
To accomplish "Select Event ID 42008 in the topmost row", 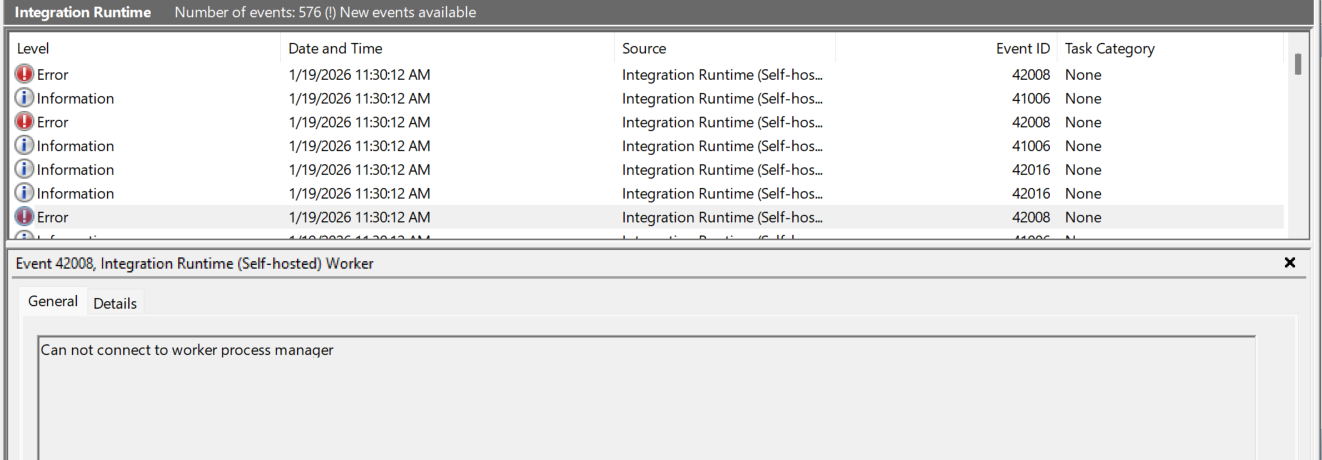I will tap(1031, 74).
